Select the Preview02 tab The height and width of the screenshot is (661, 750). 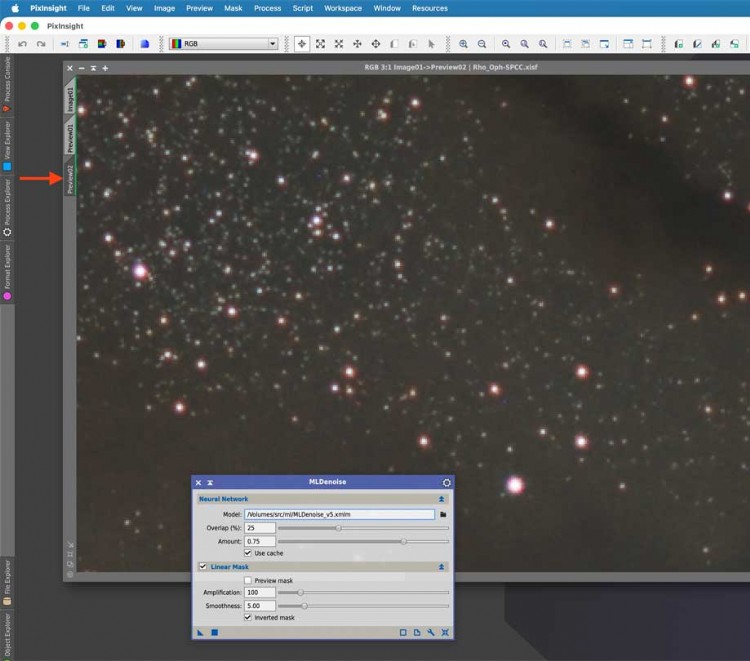[70, 179]
